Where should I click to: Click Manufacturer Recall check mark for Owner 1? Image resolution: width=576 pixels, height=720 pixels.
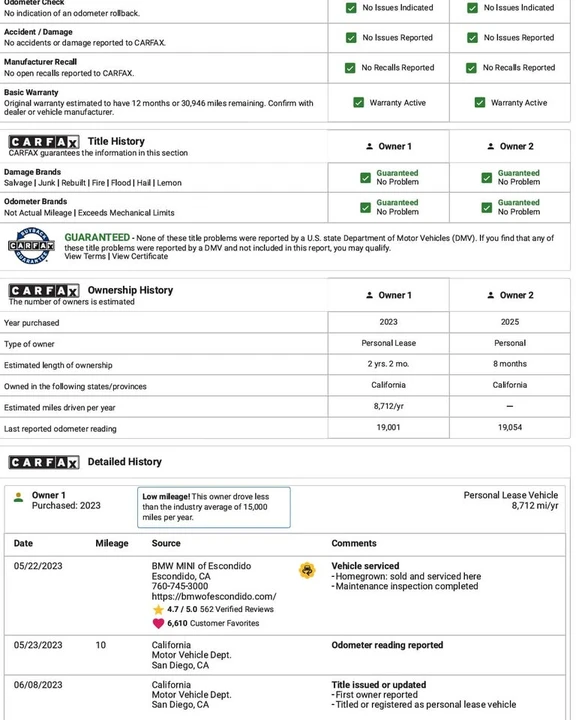tap(350, 68)
